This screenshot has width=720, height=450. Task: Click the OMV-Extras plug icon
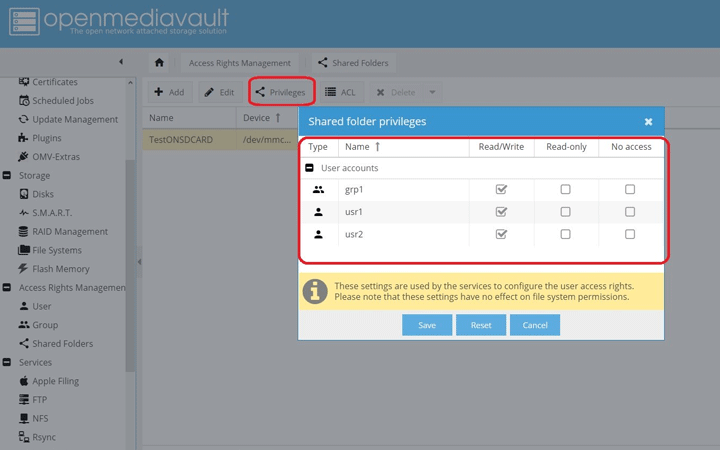click(23, 157)
